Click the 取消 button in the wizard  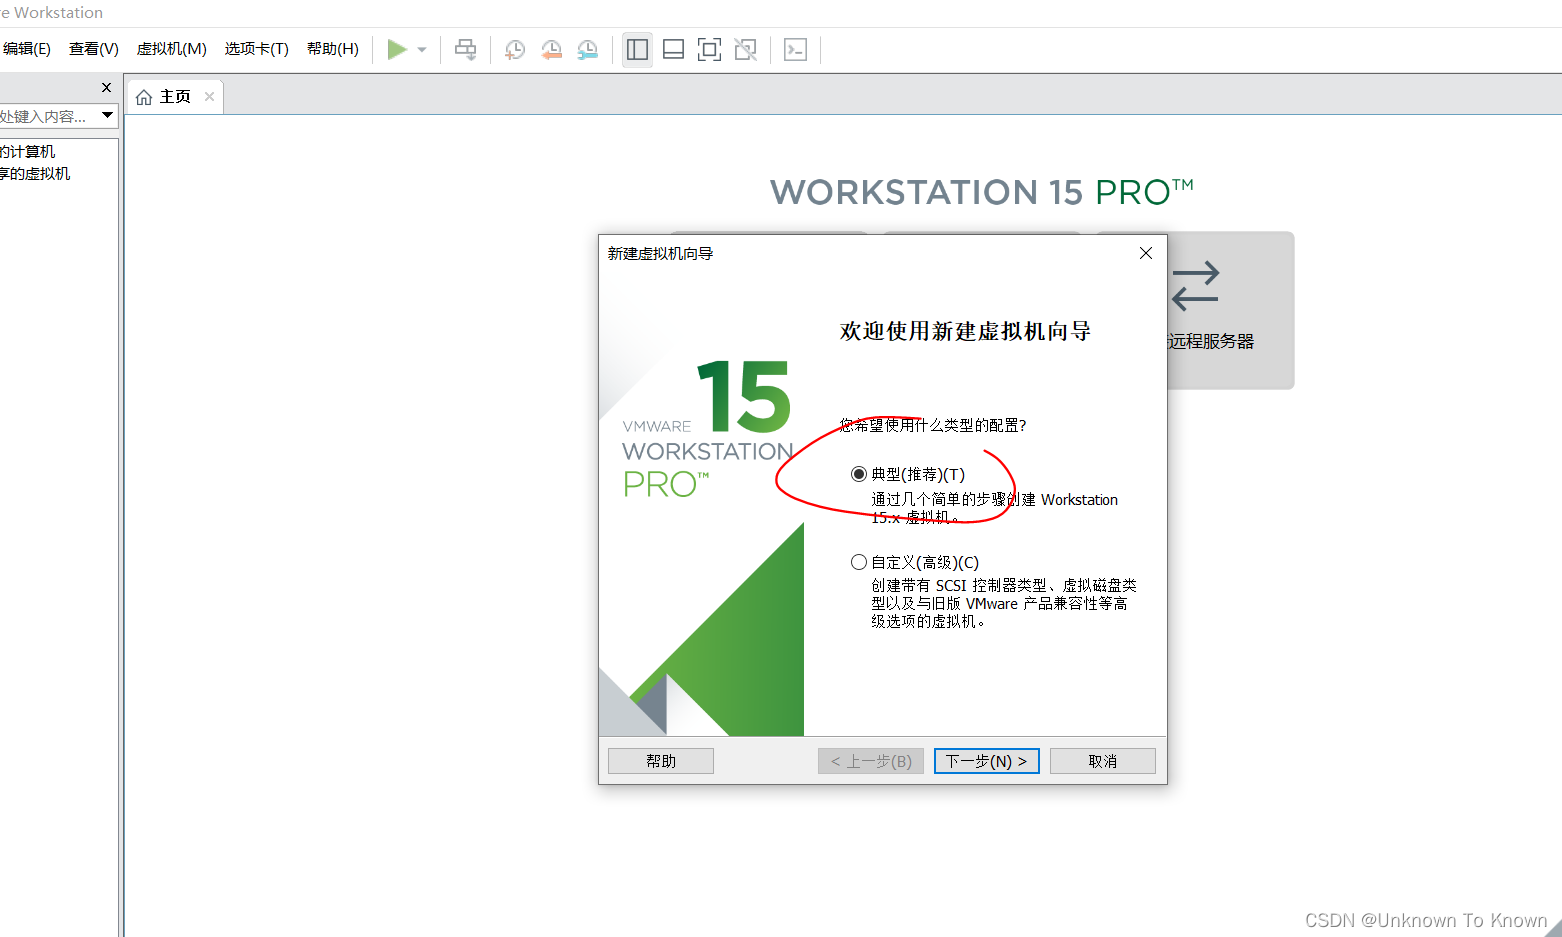pyautogui.click(x=1103, y=761)
